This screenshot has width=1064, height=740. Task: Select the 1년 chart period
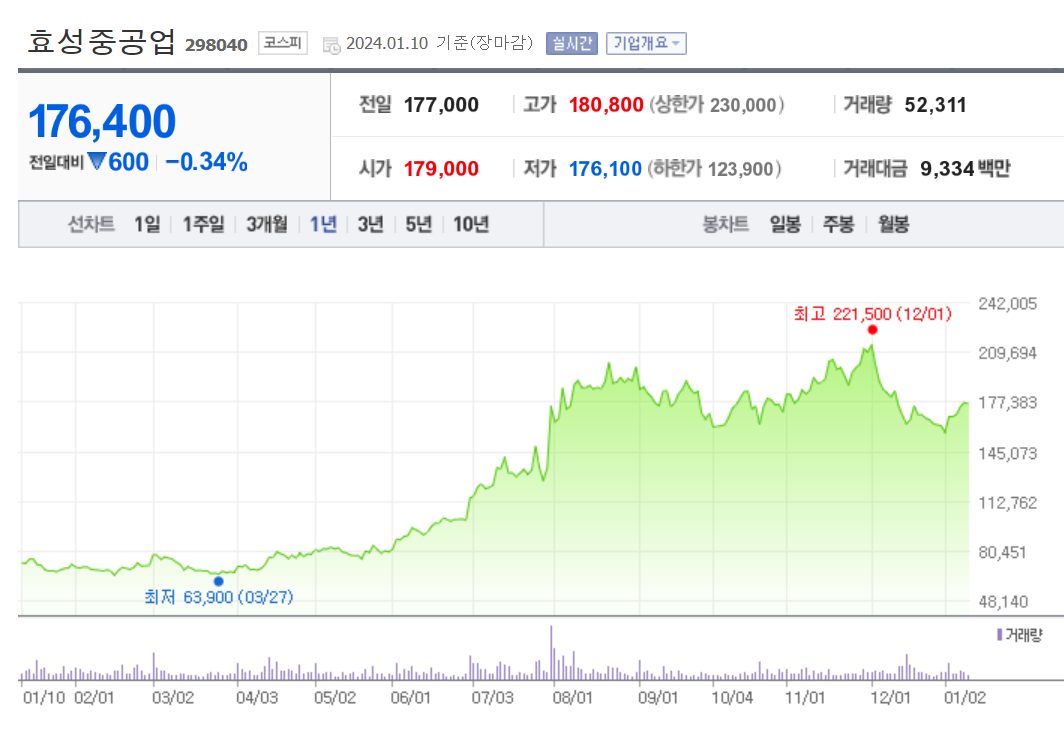323,224
